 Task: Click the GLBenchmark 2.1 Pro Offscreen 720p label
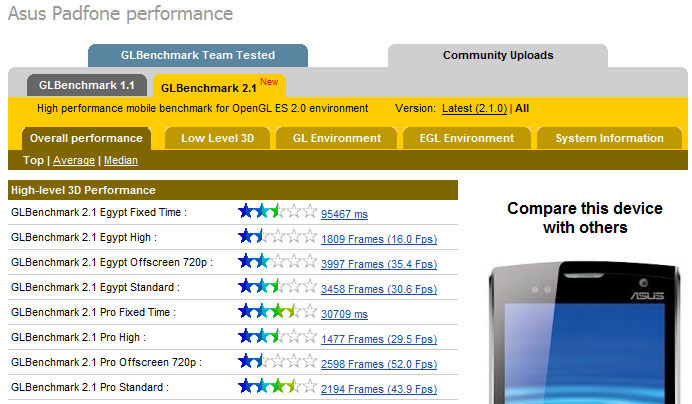point(106,362)
